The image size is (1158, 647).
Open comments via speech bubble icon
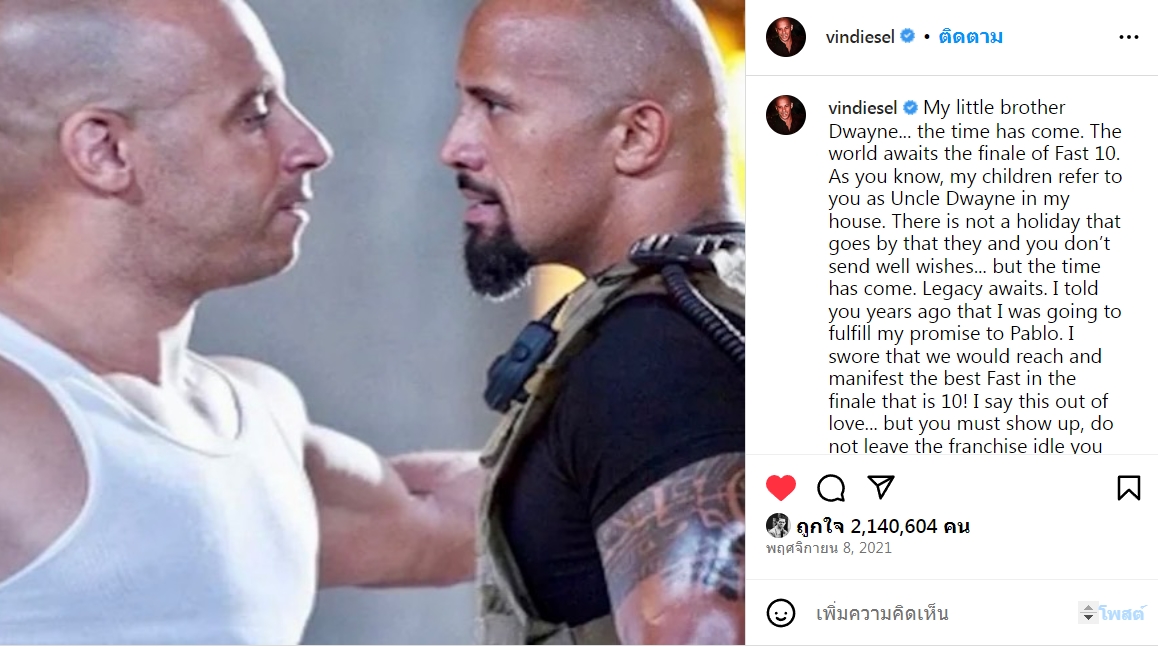[x=831, y=488]
